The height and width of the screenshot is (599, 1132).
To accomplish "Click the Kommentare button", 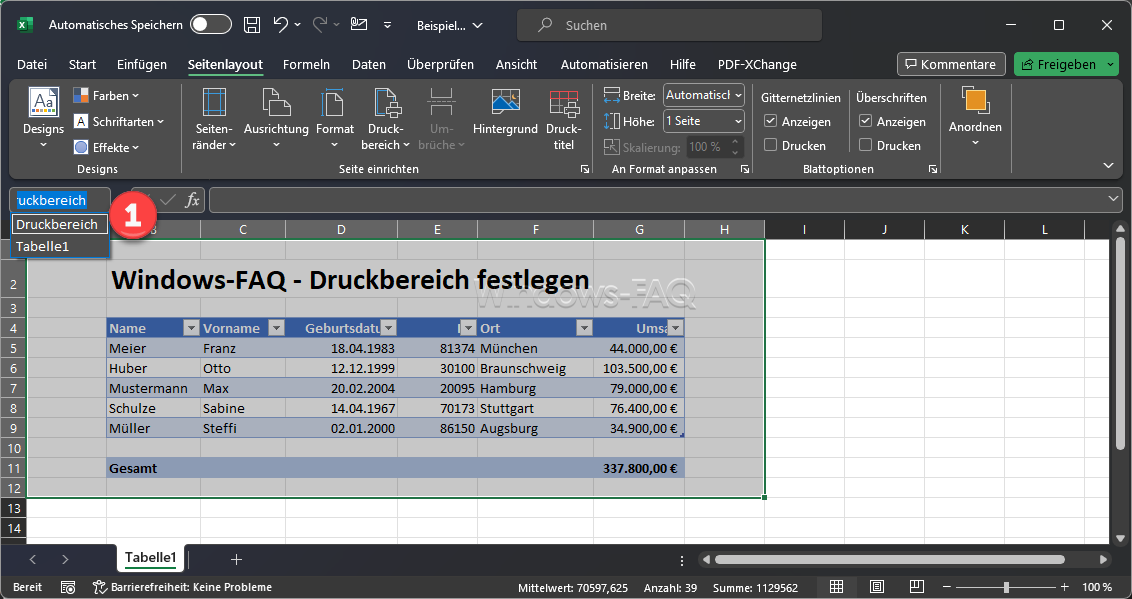I will pos(950,64).
